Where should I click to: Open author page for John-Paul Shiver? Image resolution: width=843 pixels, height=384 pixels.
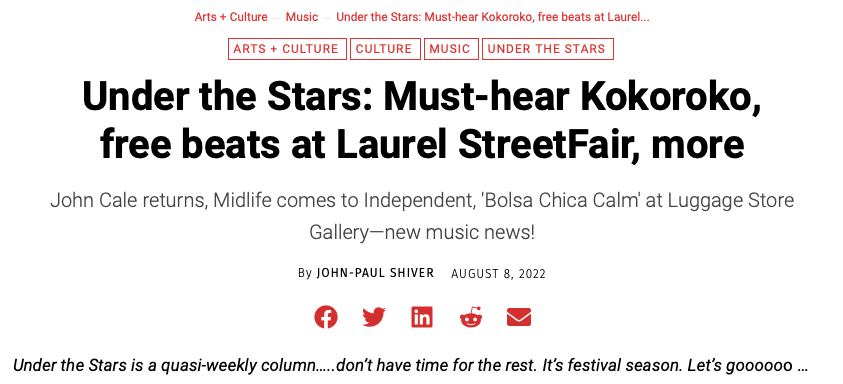tap(375, 273)
